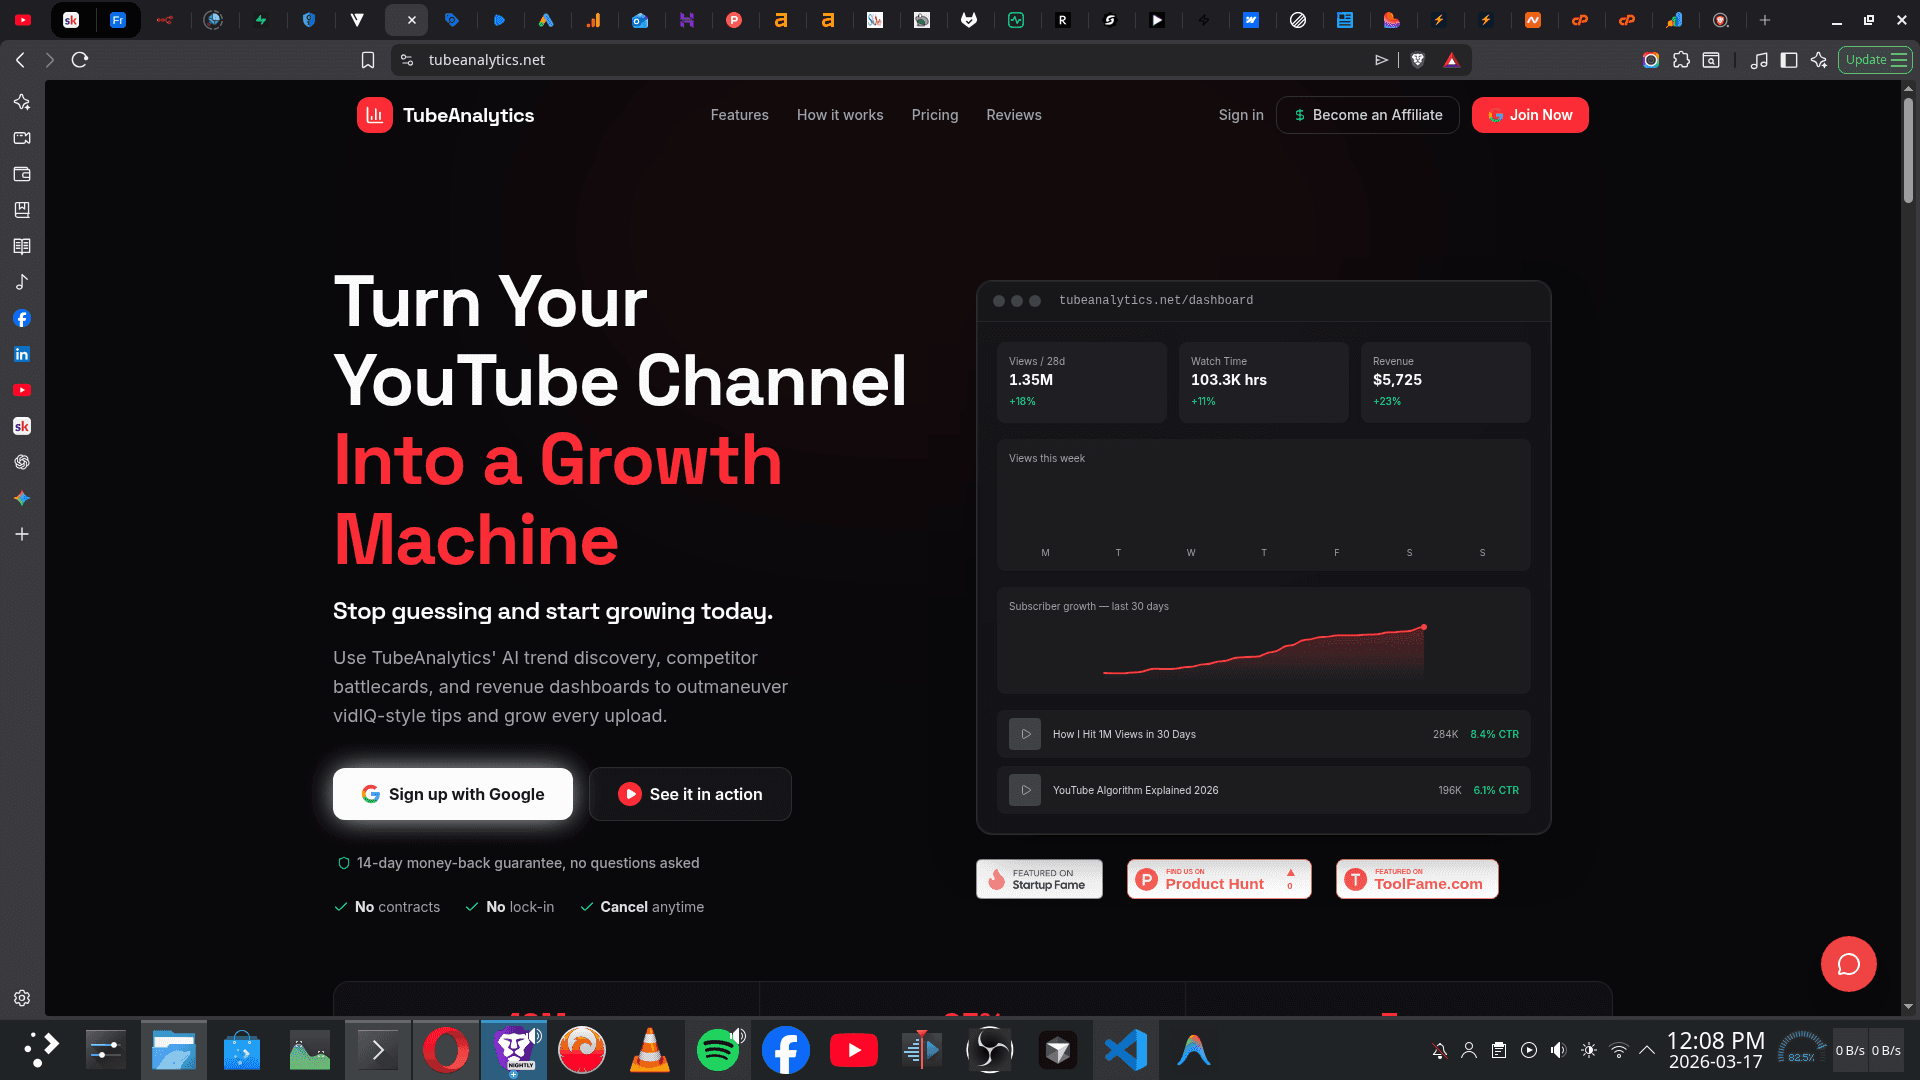This screenshot has height=1080, width=1920.
Task: Open browser extensions via puzzle icon
Action: [1680, 60]
